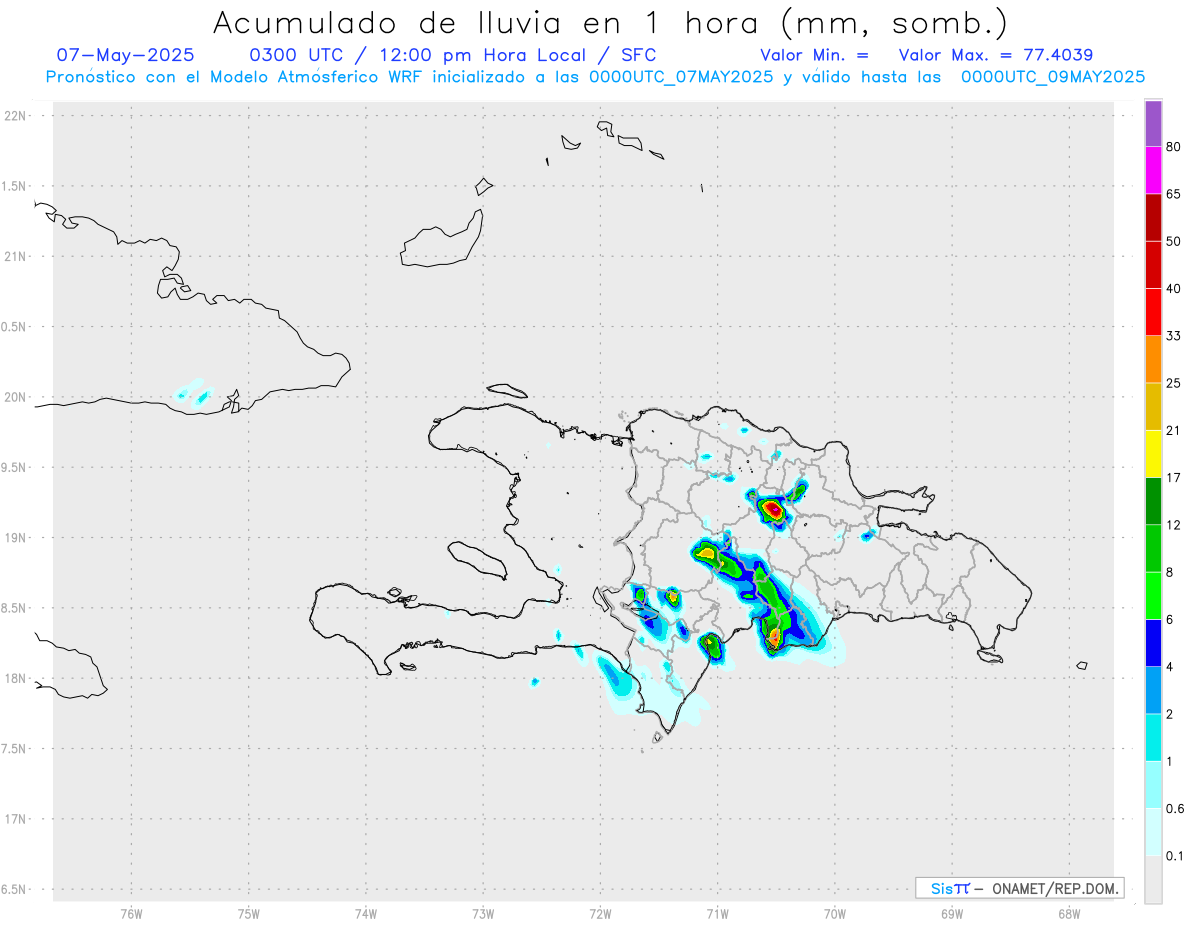Click the '20N' latitude label

[15, 397]
